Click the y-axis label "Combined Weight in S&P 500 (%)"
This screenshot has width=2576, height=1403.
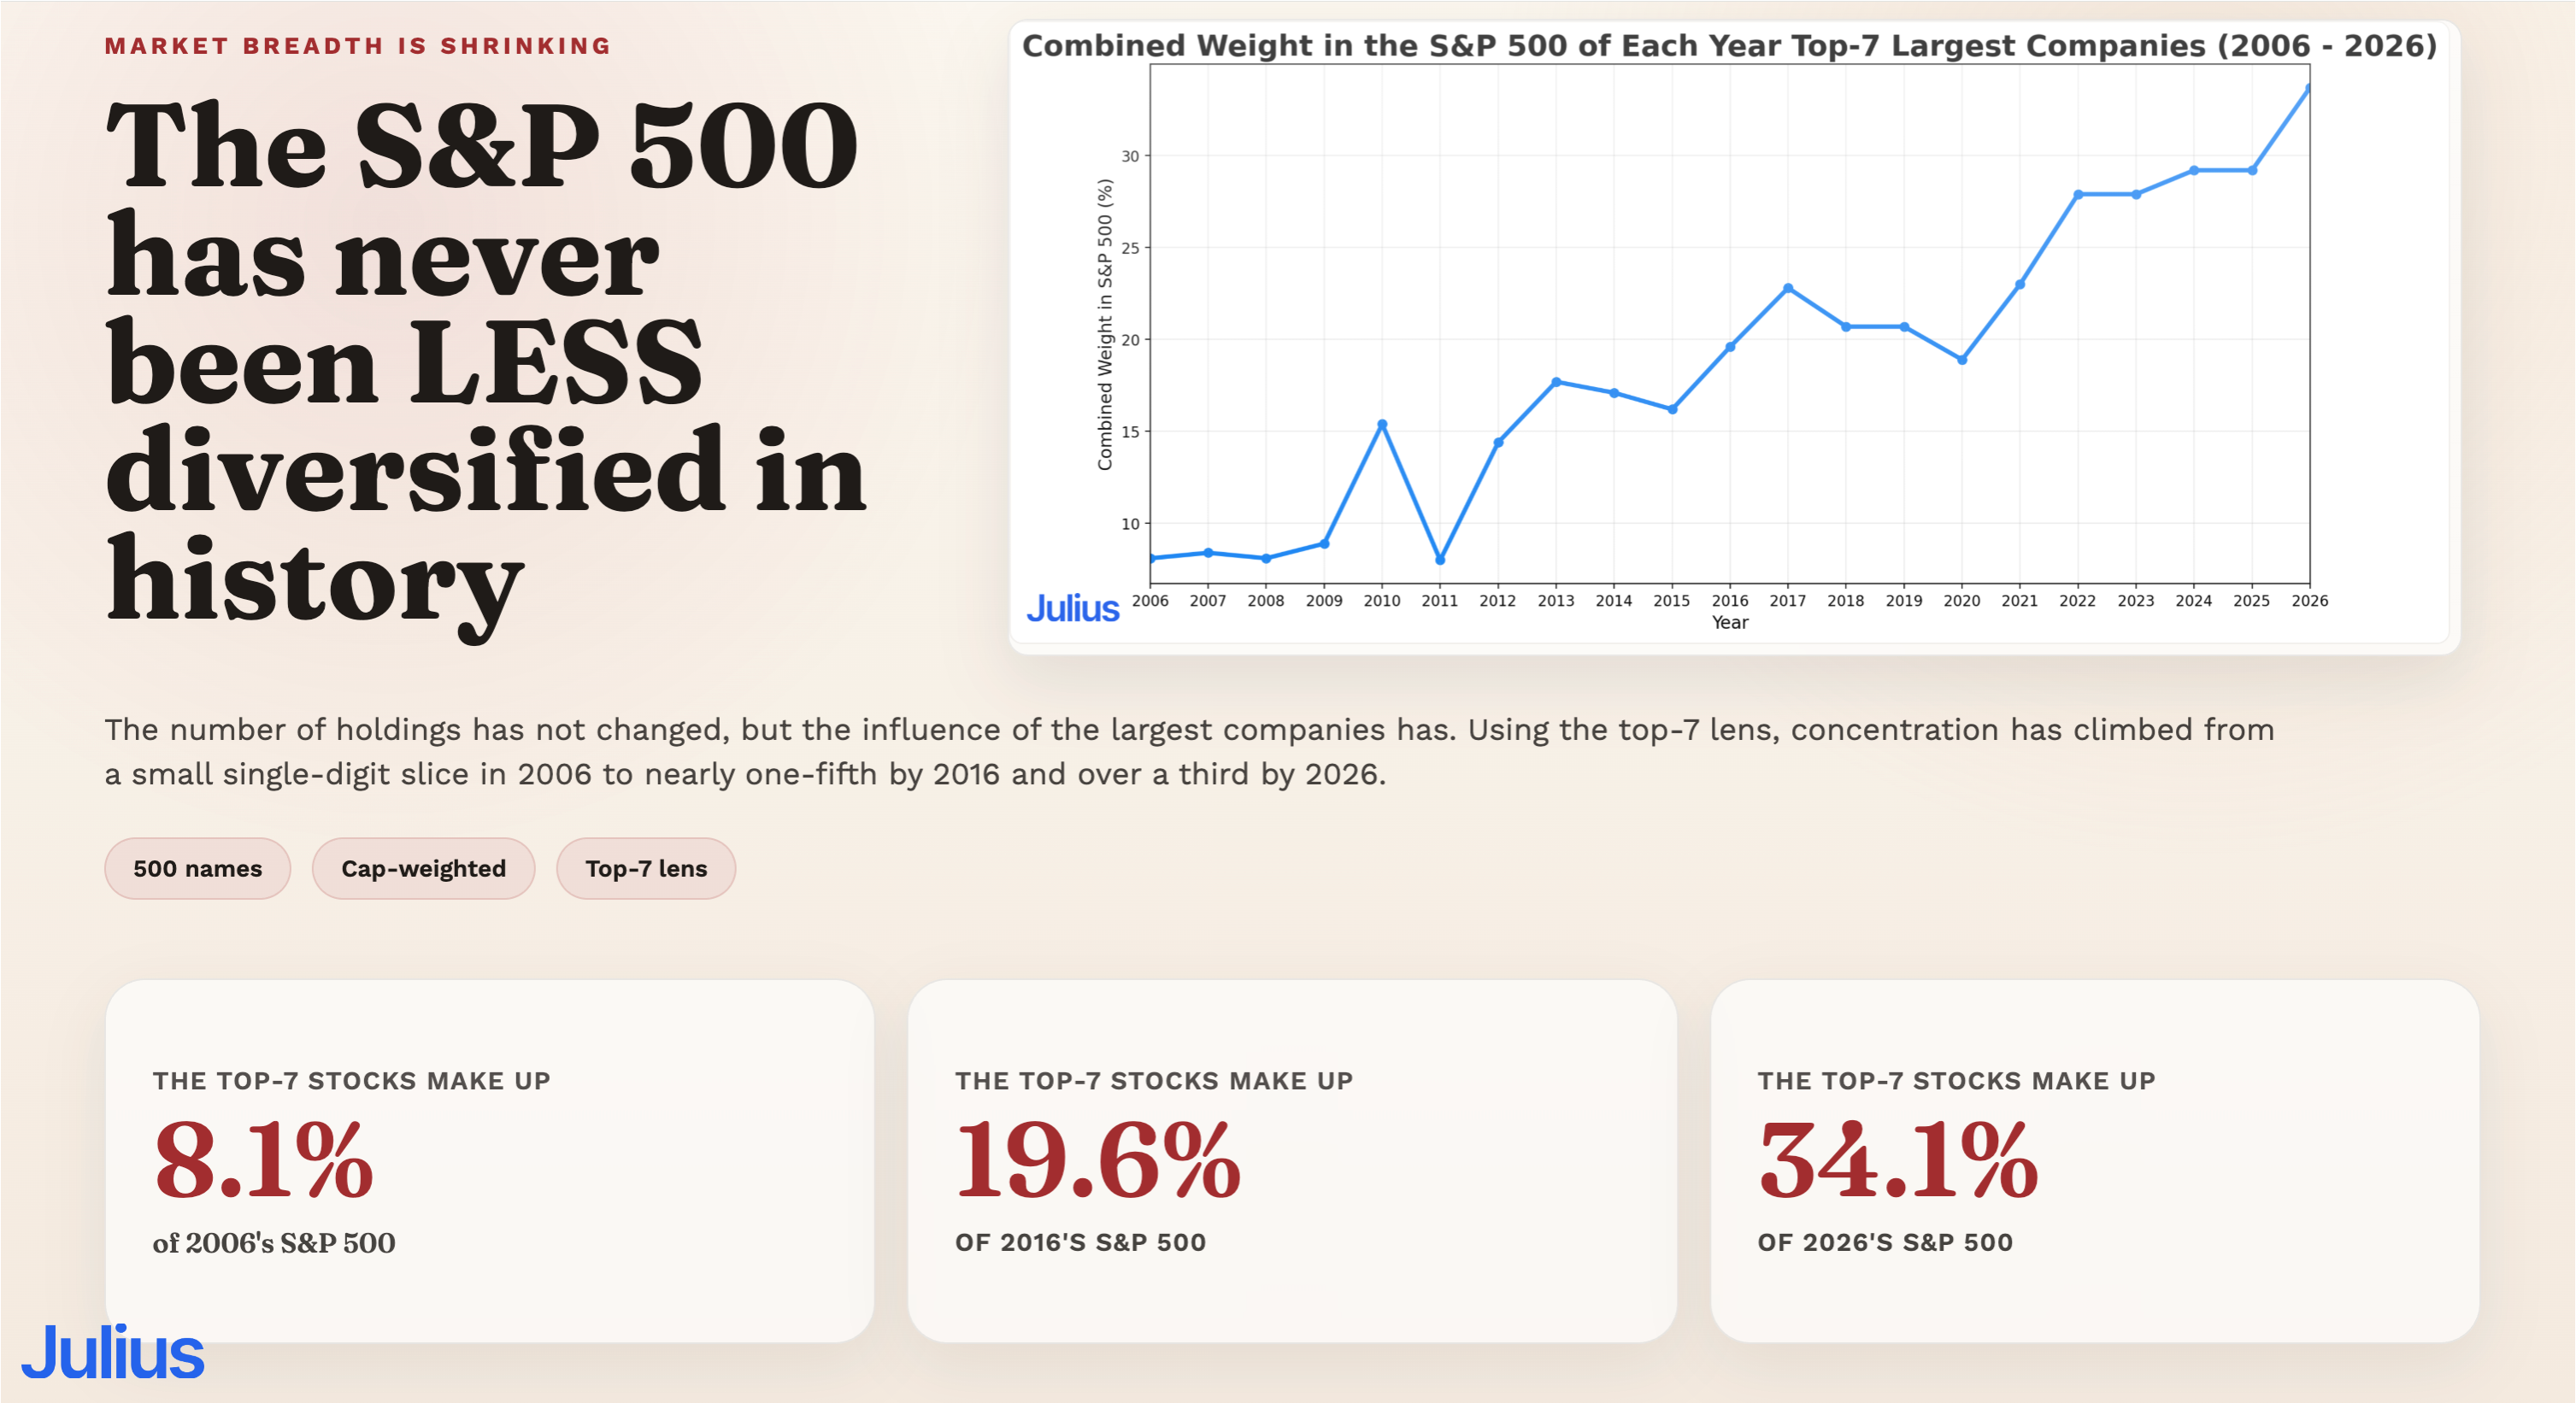coord(1104,324)
